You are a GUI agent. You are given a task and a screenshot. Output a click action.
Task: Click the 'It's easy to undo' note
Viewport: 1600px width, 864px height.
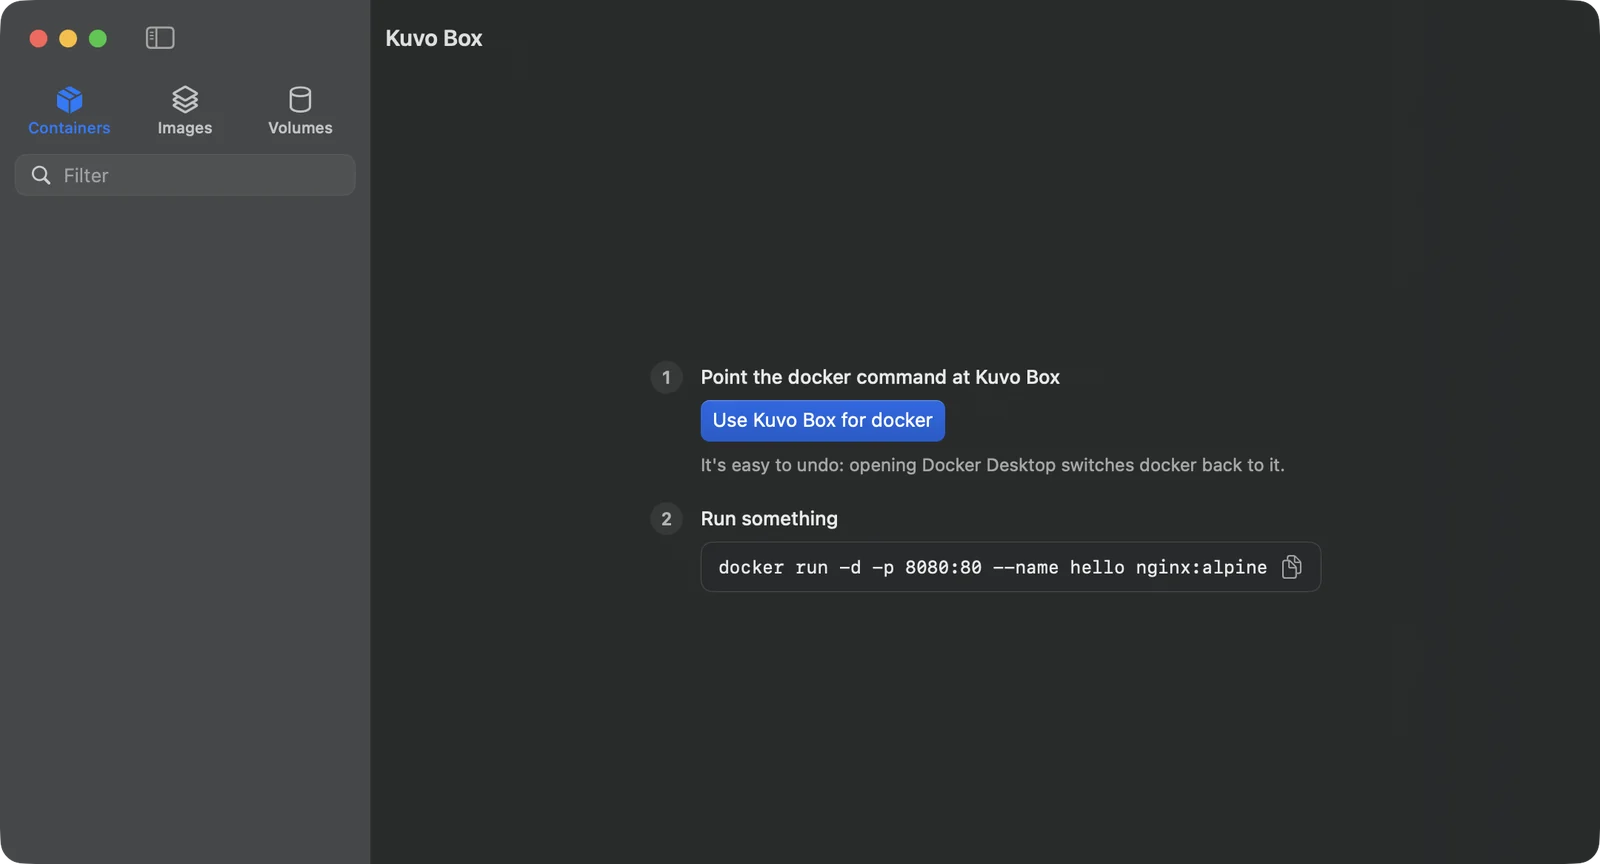pos(992,465)
